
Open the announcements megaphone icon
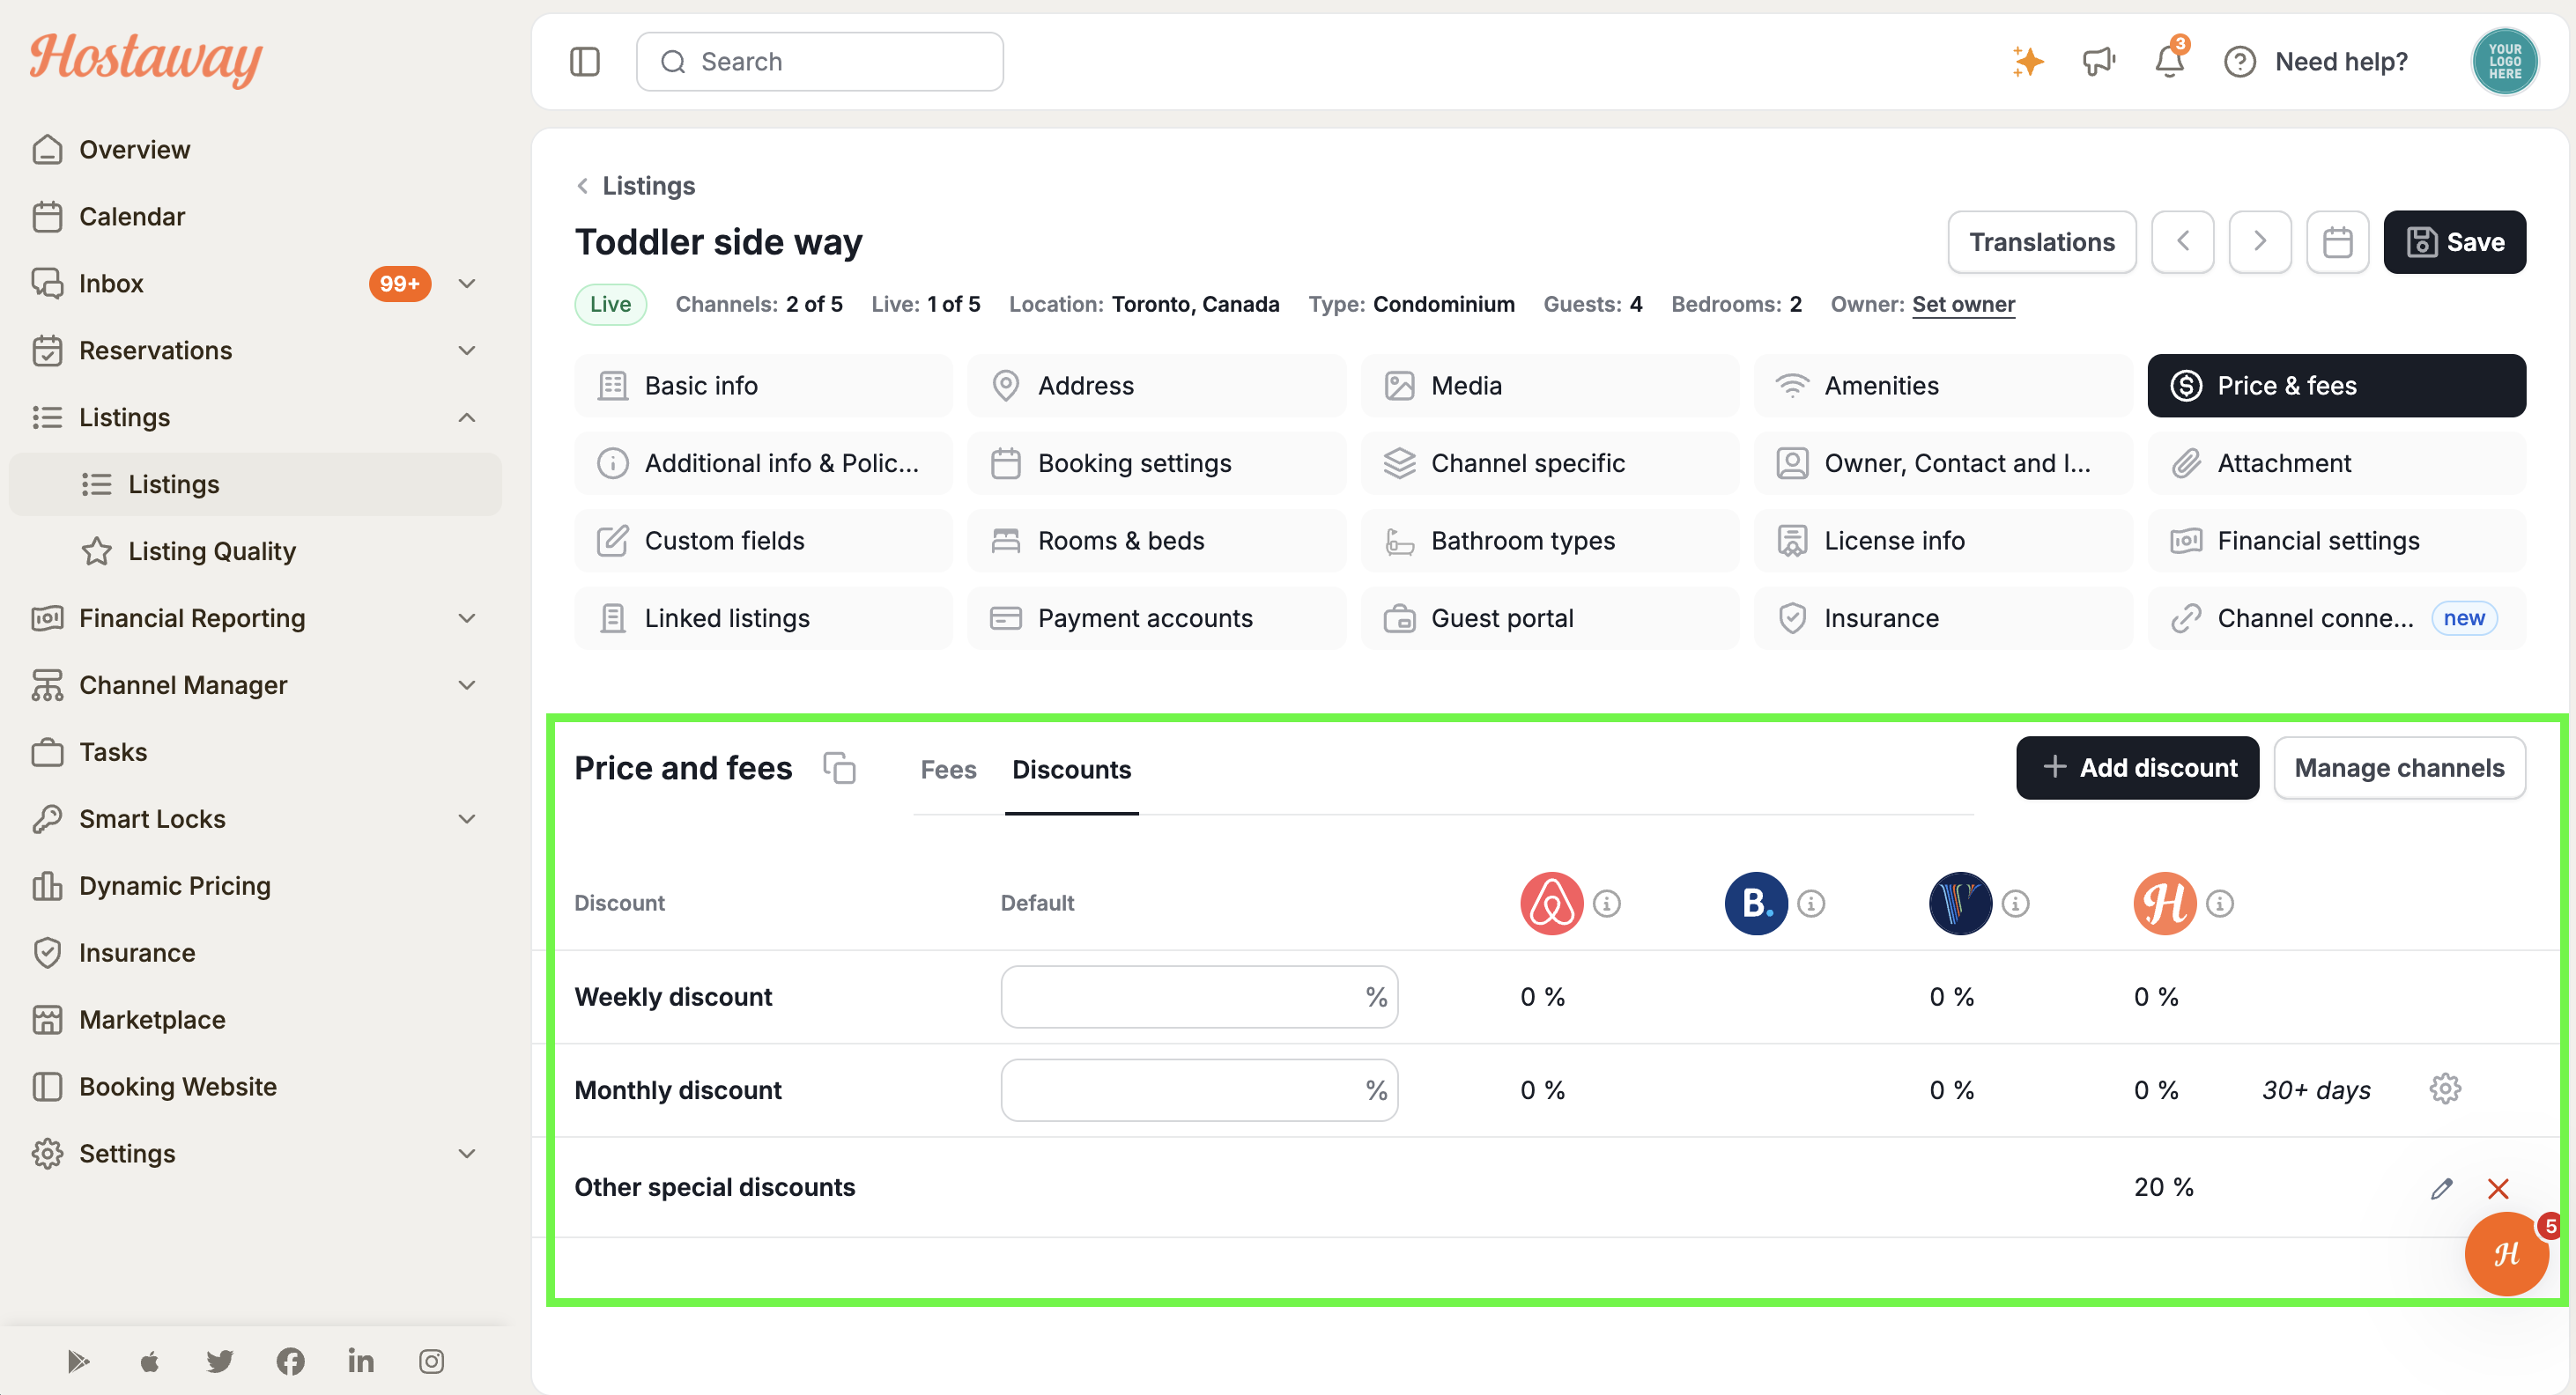(x=2098, y=62)
